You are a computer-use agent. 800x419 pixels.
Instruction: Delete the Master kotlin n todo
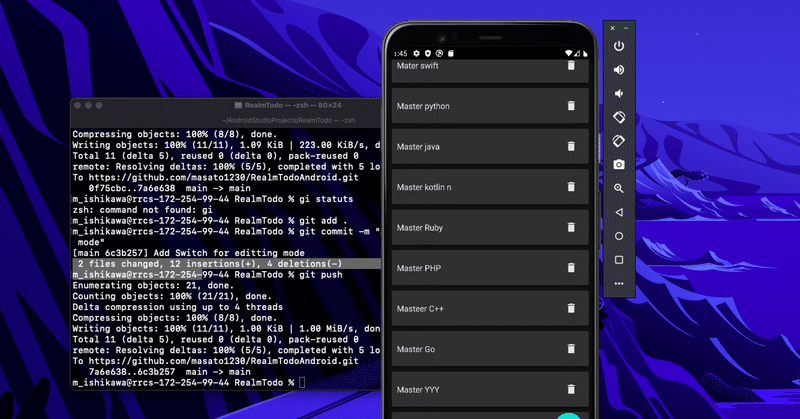[x=571, y=187]
